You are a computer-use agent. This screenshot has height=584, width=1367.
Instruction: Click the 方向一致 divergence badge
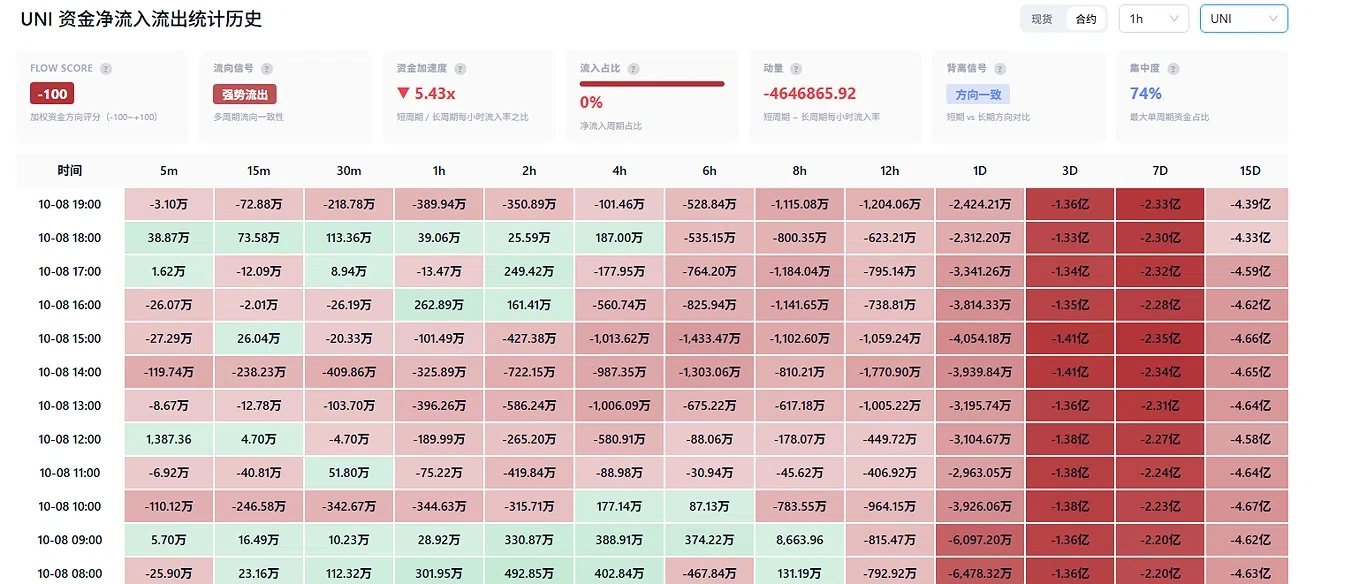pos(978,94)
